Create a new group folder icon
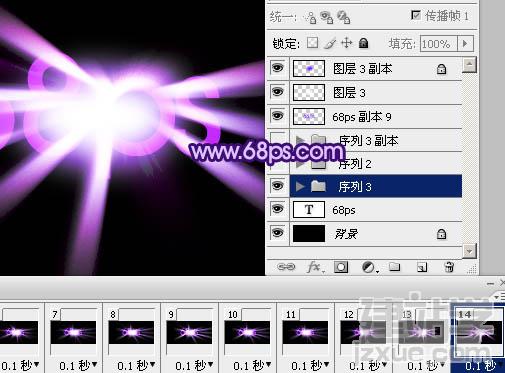 tap(395, 267)
